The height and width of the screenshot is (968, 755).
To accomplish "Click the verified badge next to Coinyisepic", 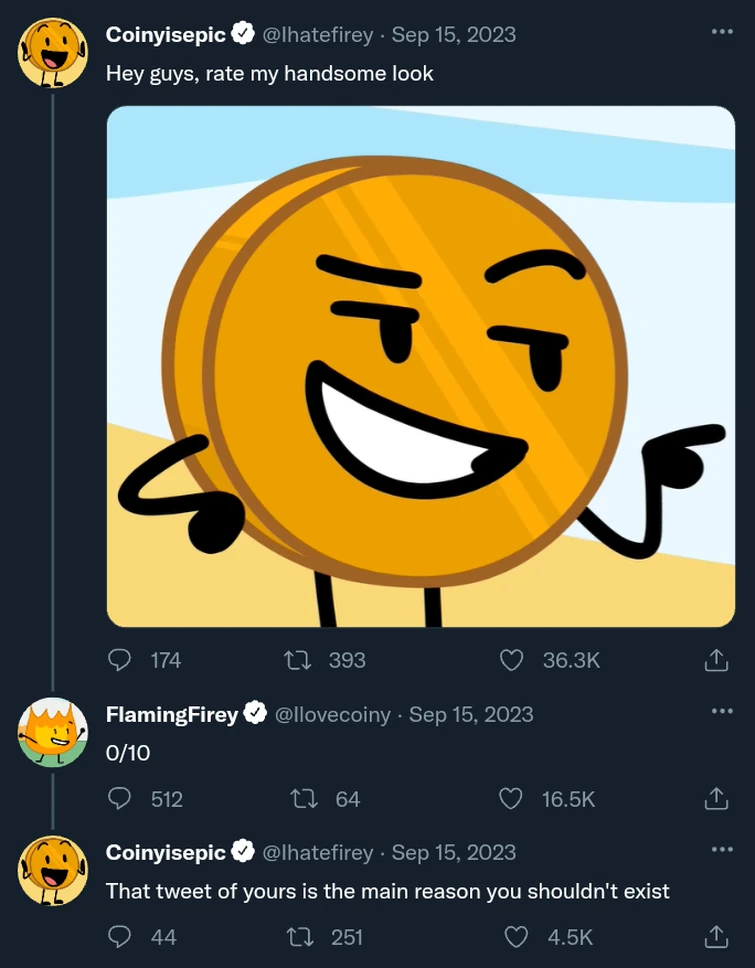I will [x=241, y=33].
